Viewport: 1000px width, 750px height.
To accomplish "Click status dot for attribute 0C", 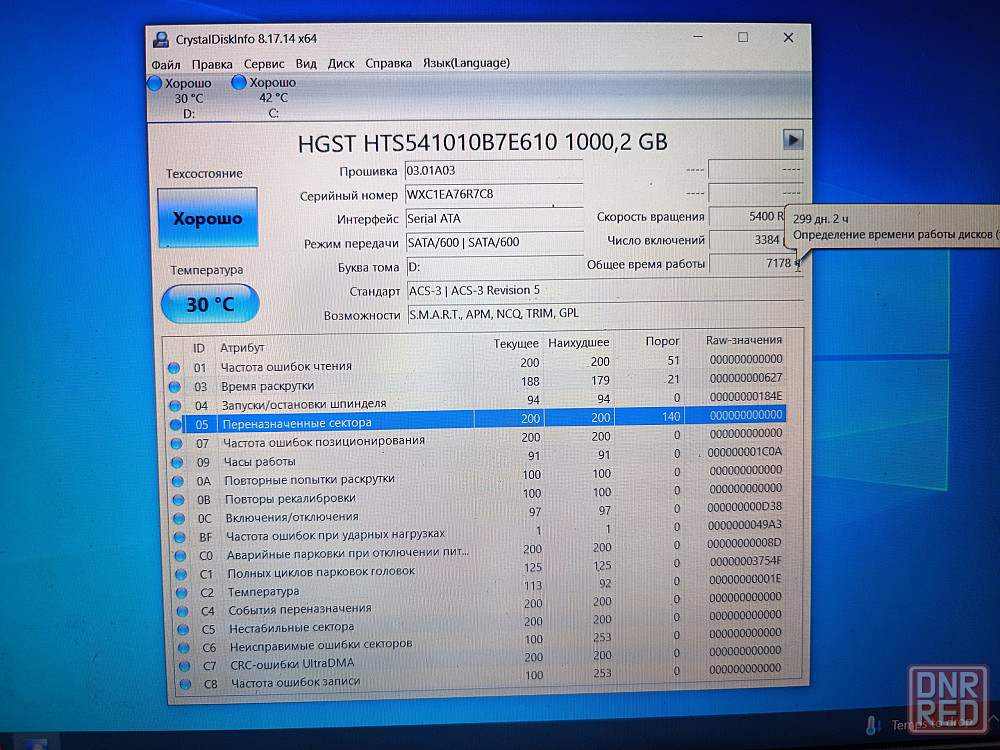I will point(179,518).
